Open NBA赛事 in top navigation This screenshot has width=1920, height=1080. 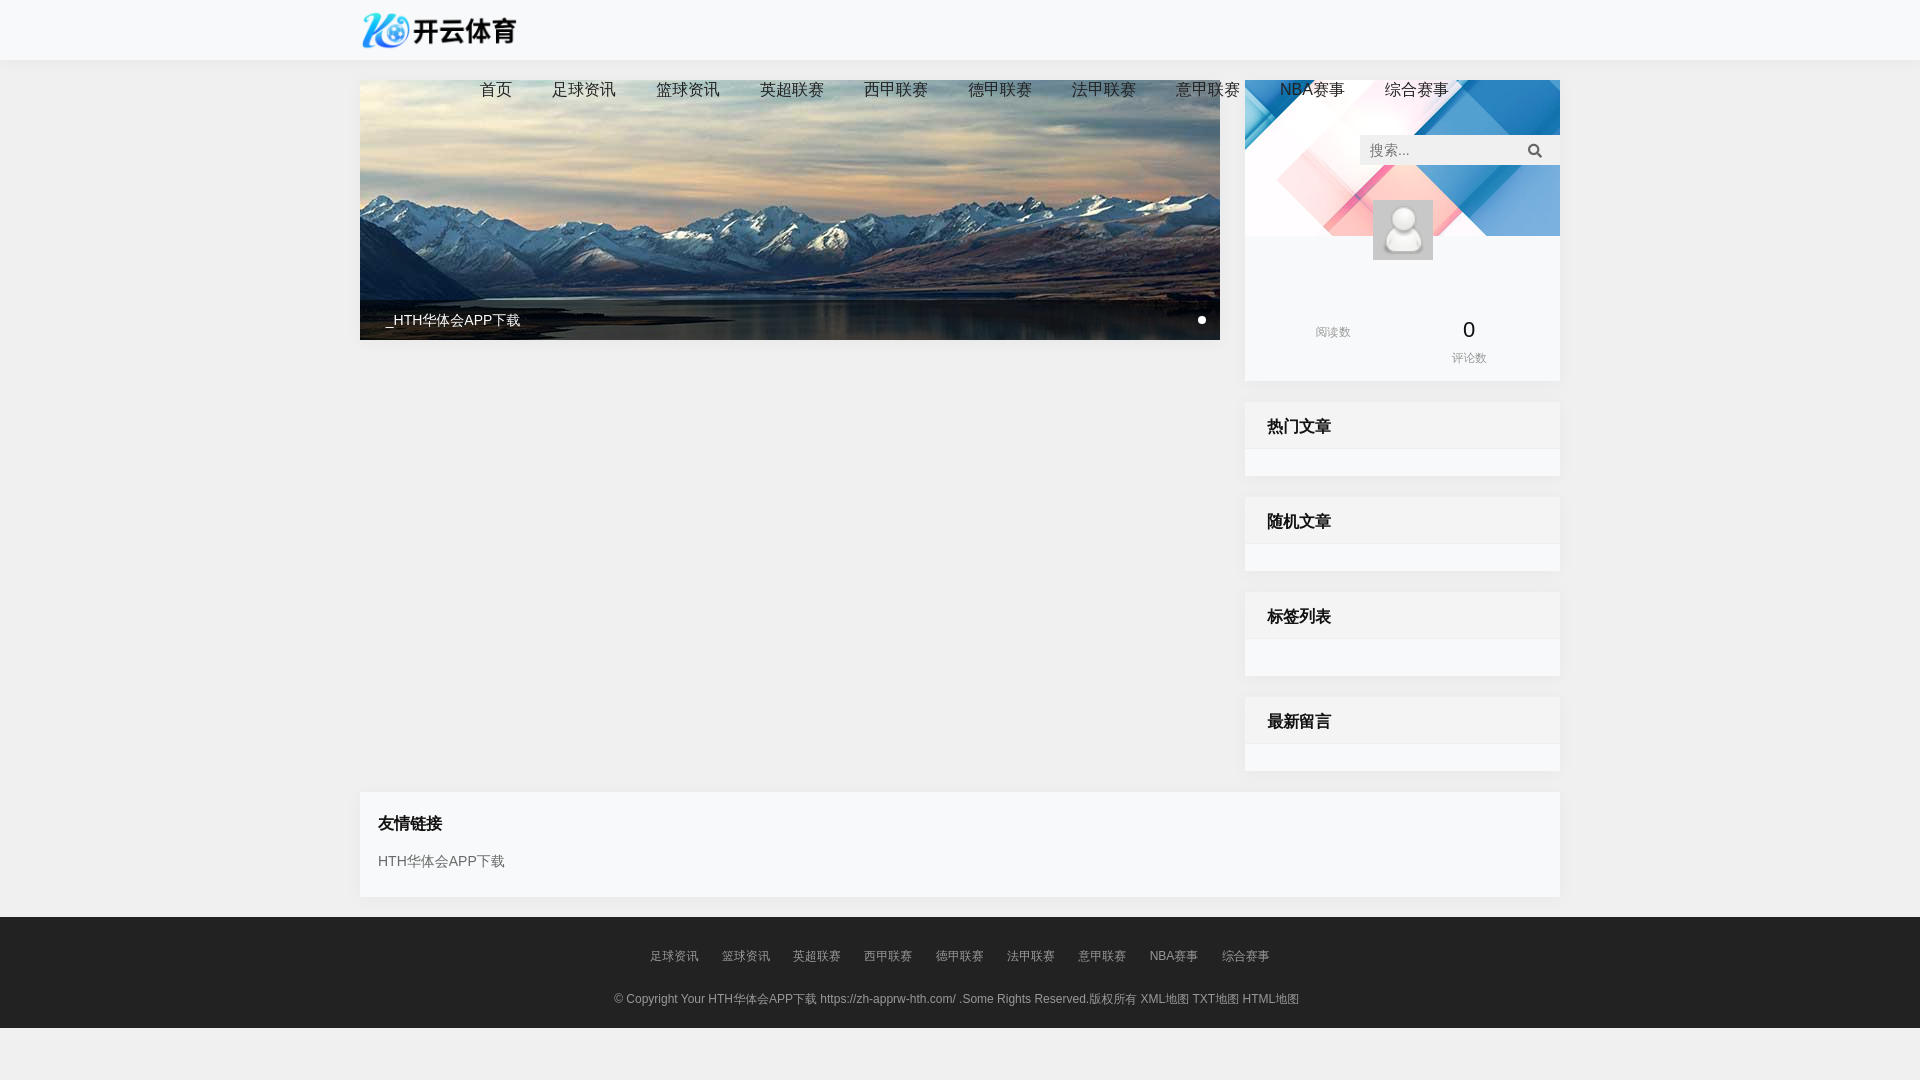(1312, 90)
